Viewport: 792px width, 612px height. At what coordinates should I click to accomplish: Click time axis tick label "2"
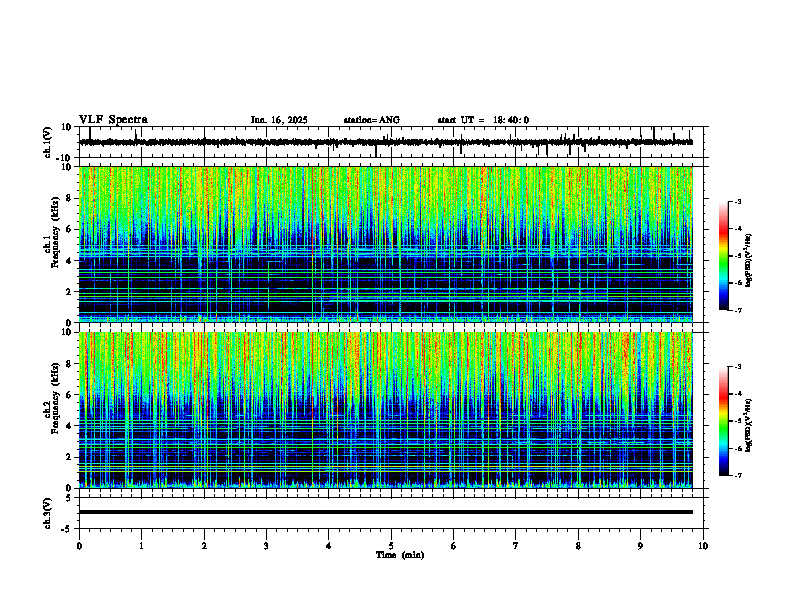click(x=204, y=546)
